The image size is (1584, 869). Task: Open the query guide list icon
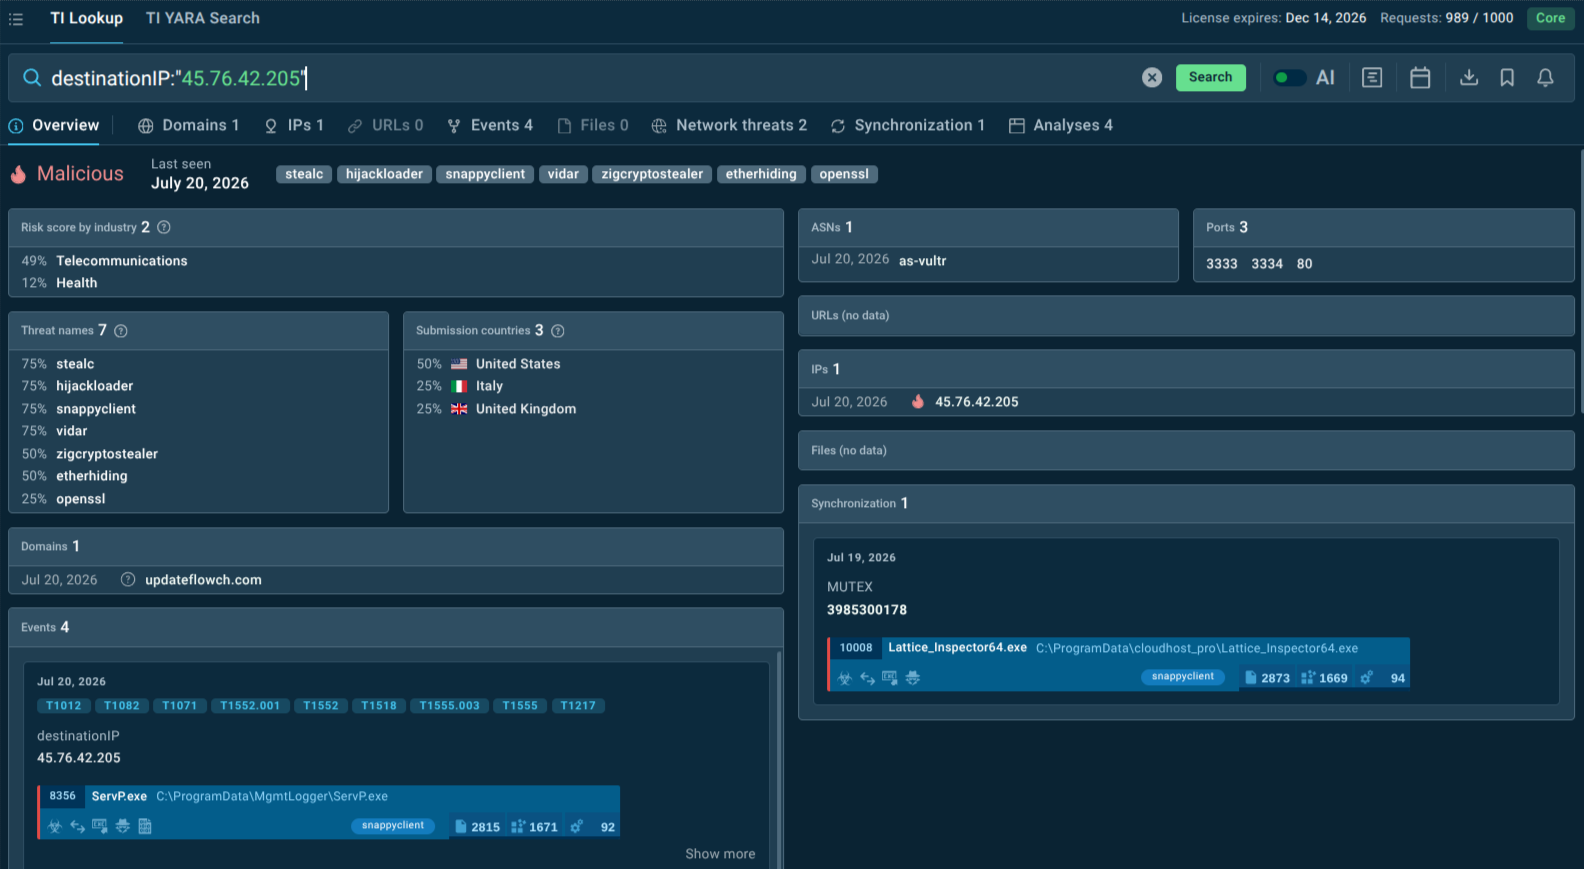[1372, 78]
